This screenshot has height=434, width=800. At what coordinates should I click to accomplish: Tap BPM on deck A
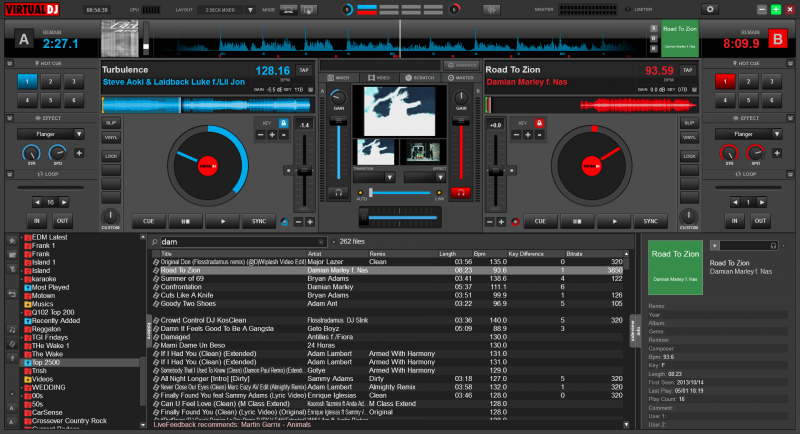click(x=304, y=70)
